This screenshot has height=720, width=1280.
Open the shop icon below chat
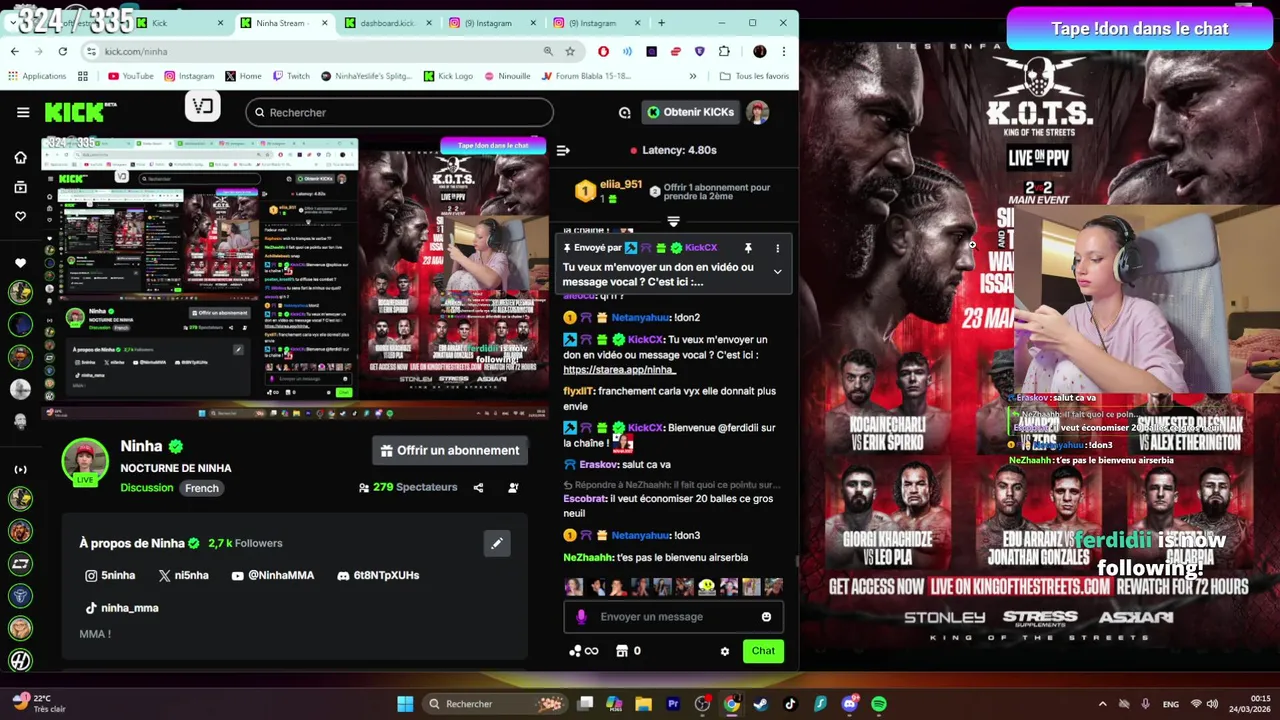point(621,651)
